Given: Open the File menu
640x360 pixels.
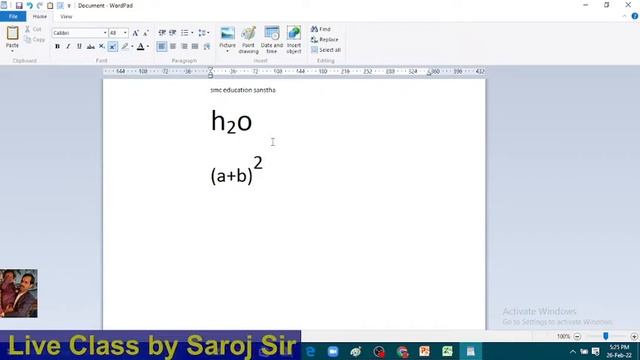Looking at the screenshot, I should (13, 16).
